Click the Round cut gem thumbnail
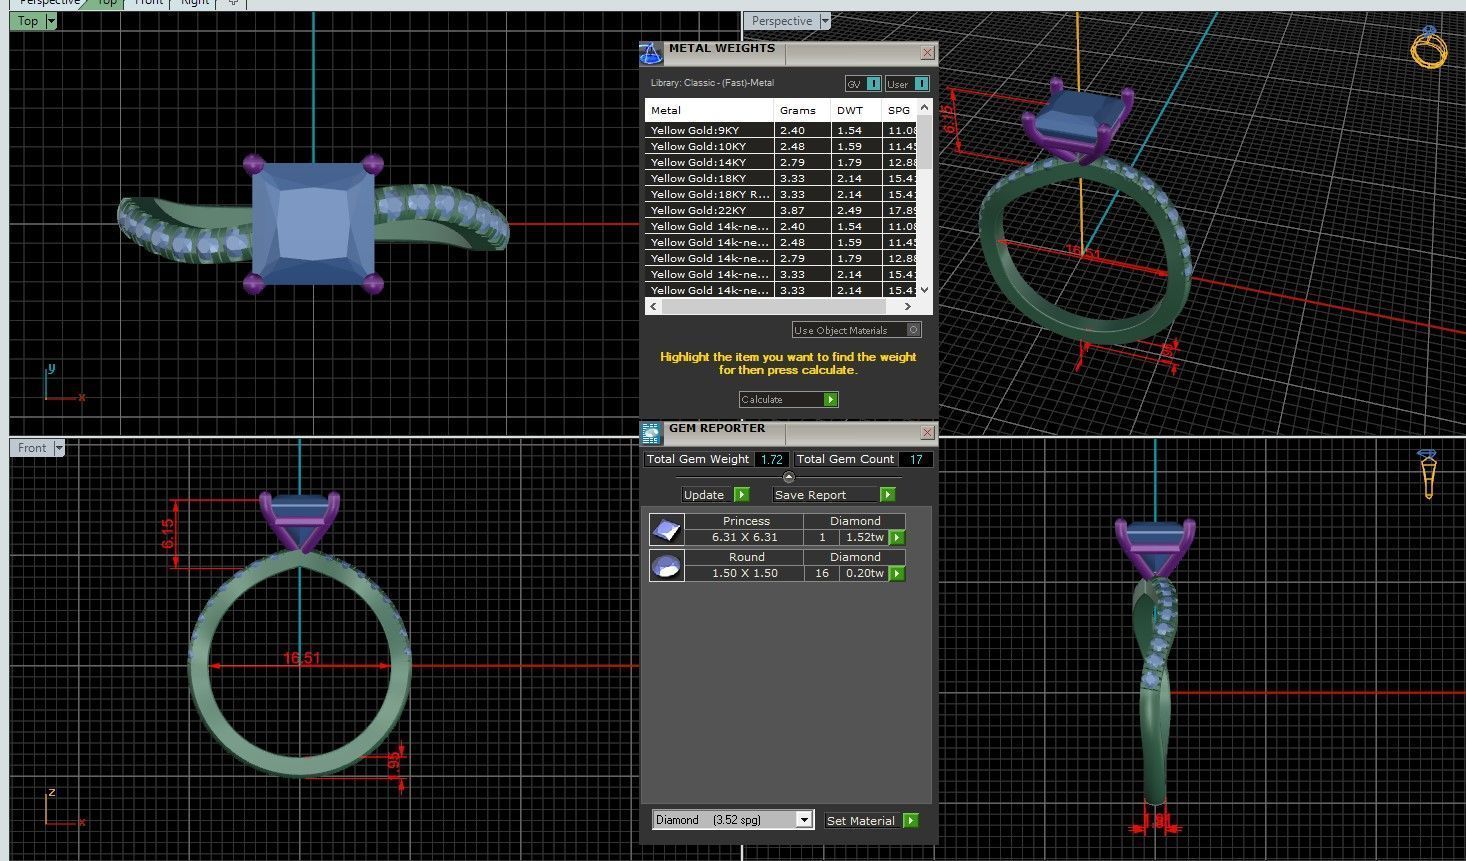This screenshot has width=1466, height=861. [667, 565]
